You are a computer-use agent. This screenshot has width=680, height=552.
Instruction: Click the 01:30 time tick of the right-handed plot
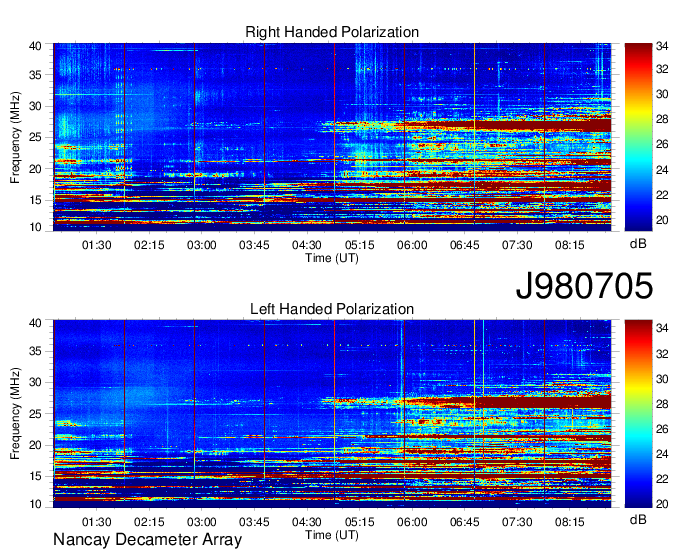click(97, 245)
